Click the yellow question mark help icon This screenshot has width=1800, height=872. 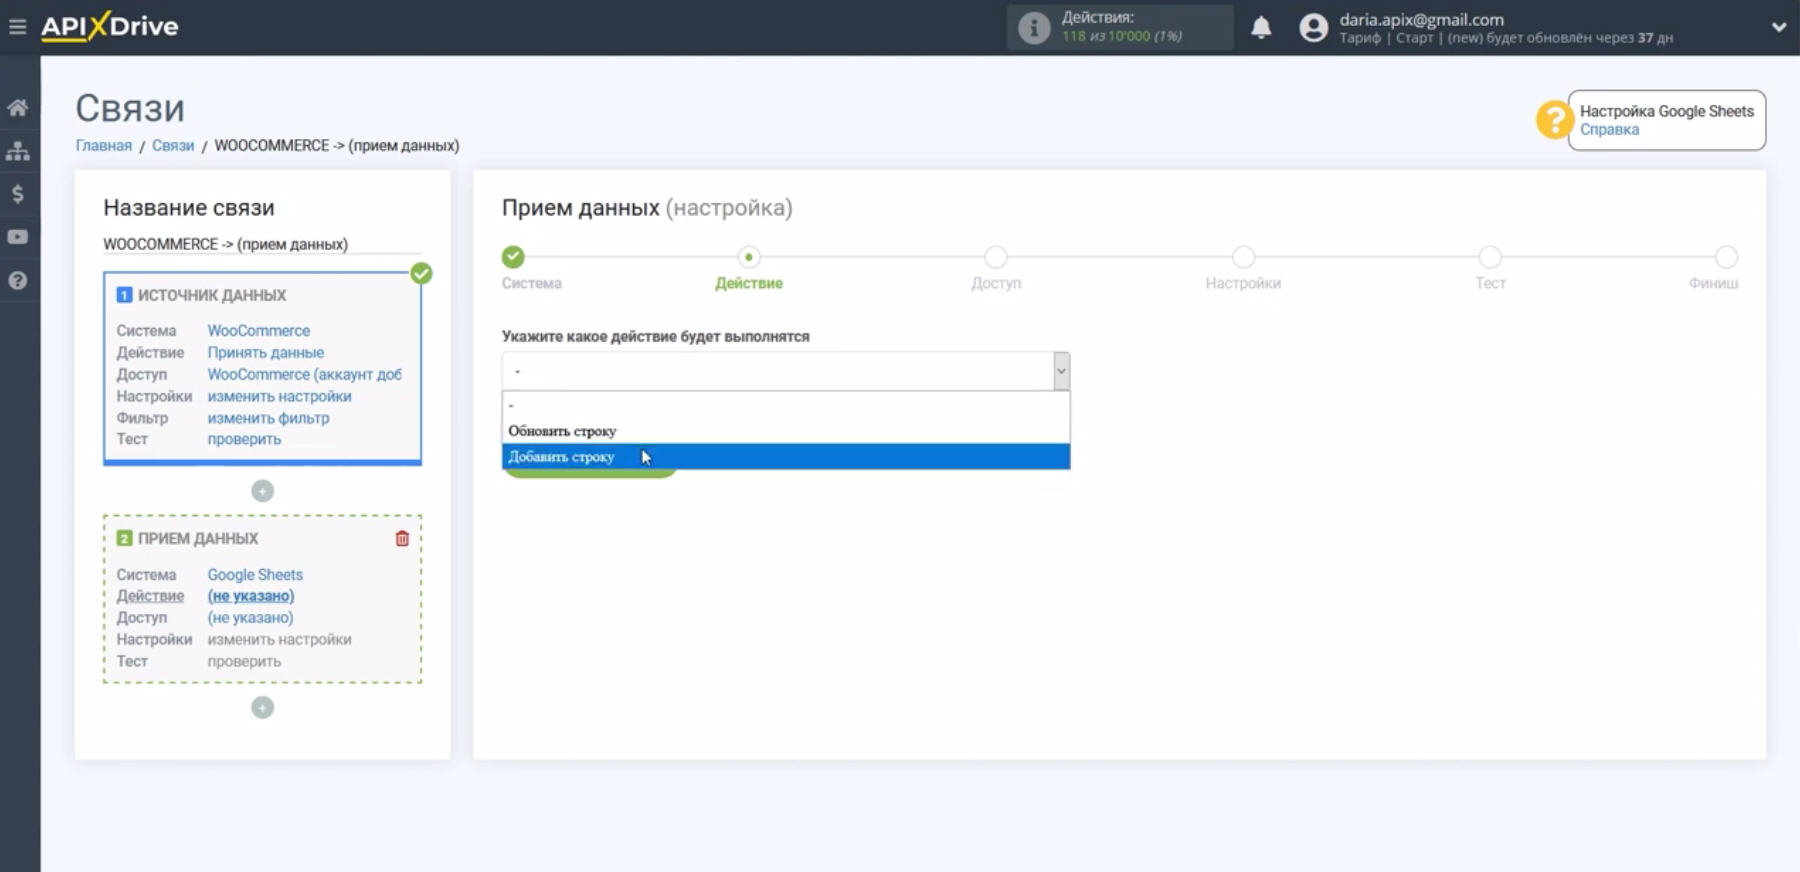(1554, 120)
